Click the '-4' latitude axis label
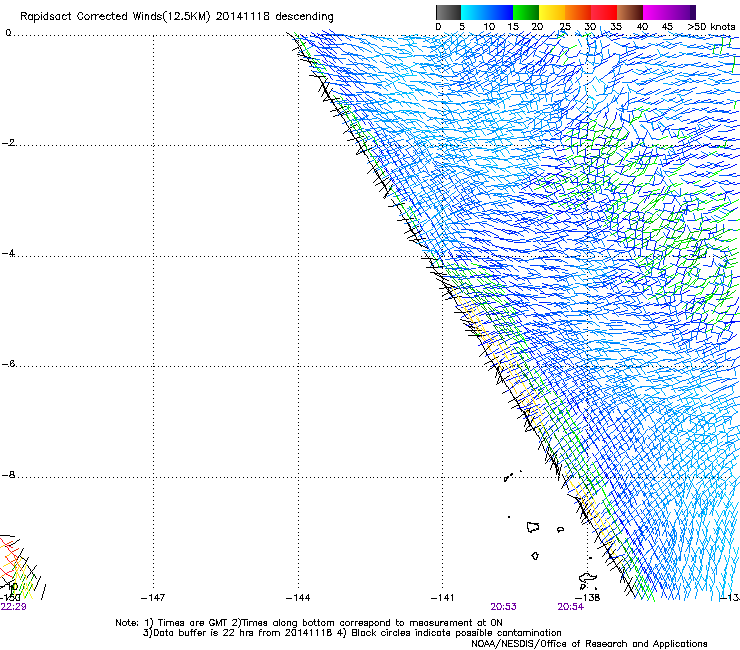740x650 pixels. [8, 253]
